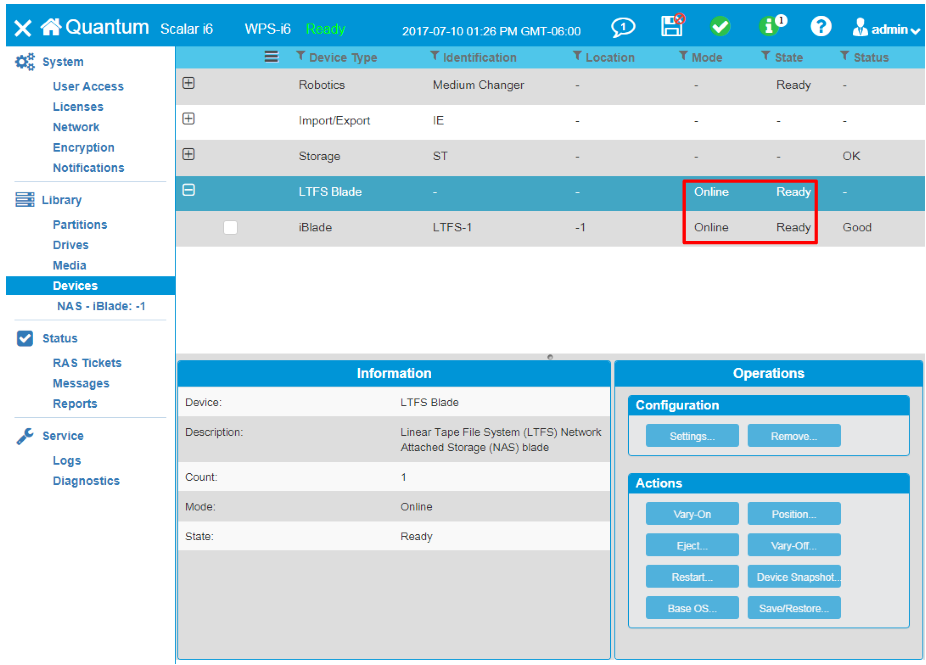Click the Mode column filter icon
Viewport: 926px width, 665px height.
tap(683, 56)
